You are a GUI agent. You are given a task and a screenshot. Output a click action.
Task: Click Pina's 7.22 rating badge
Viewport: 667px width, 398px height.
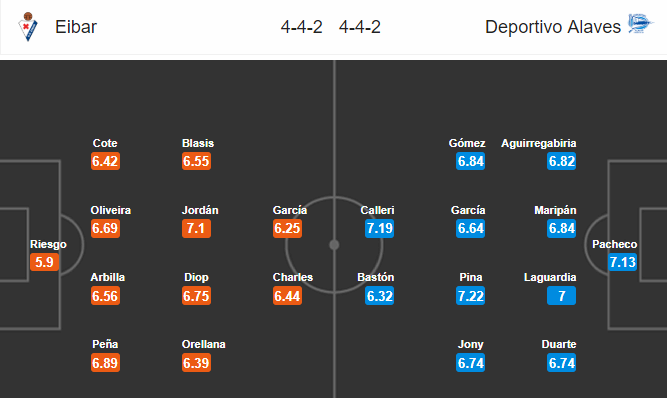470,296
